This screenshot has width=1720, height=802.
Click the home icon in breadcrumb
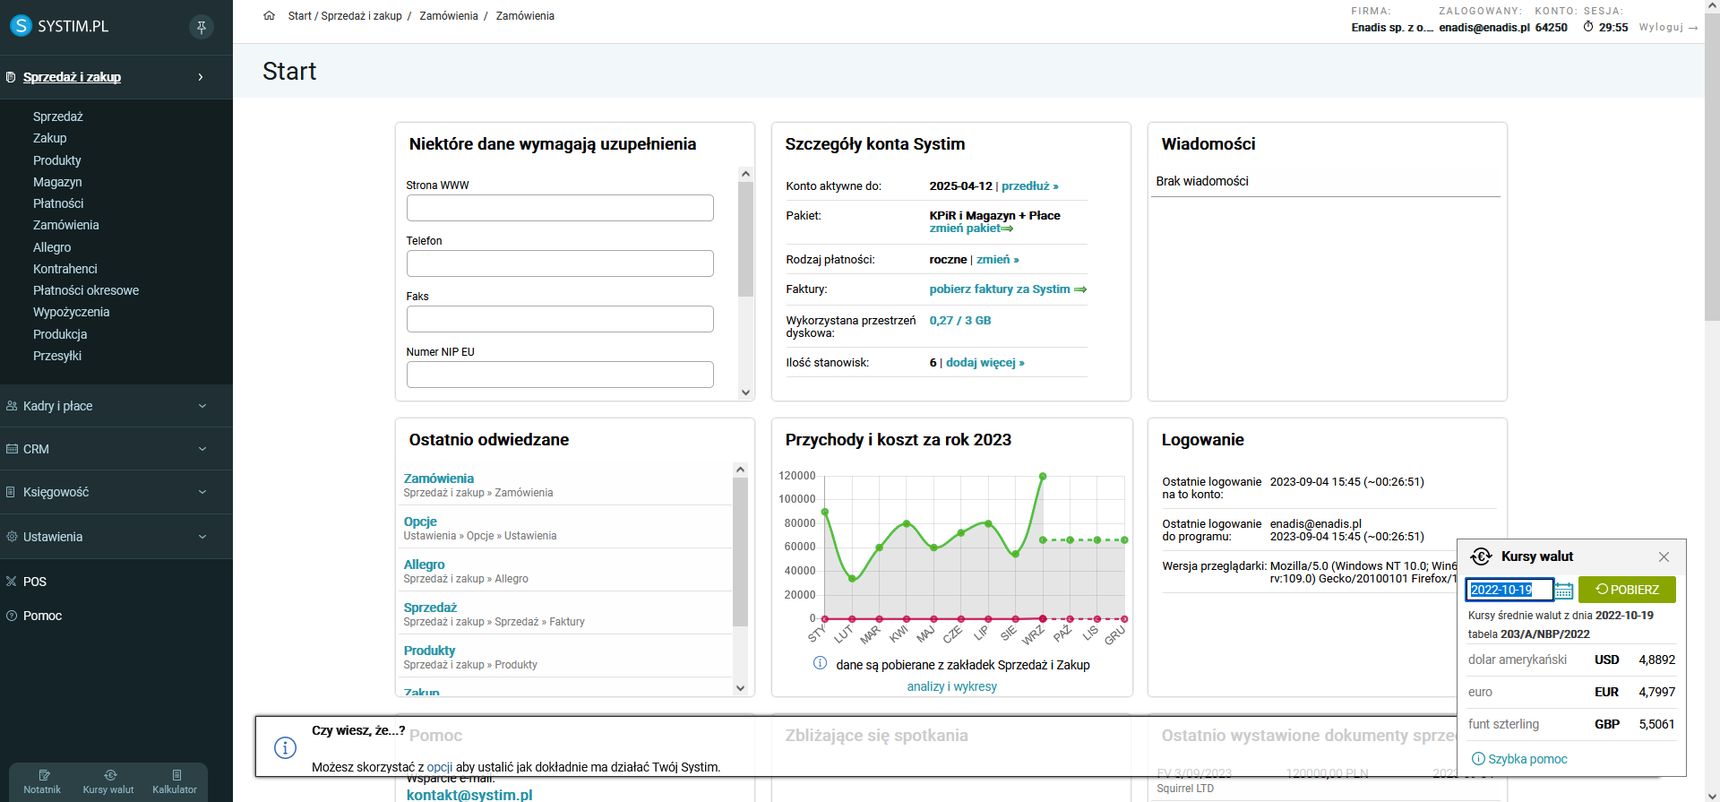[x=269, y=16]
